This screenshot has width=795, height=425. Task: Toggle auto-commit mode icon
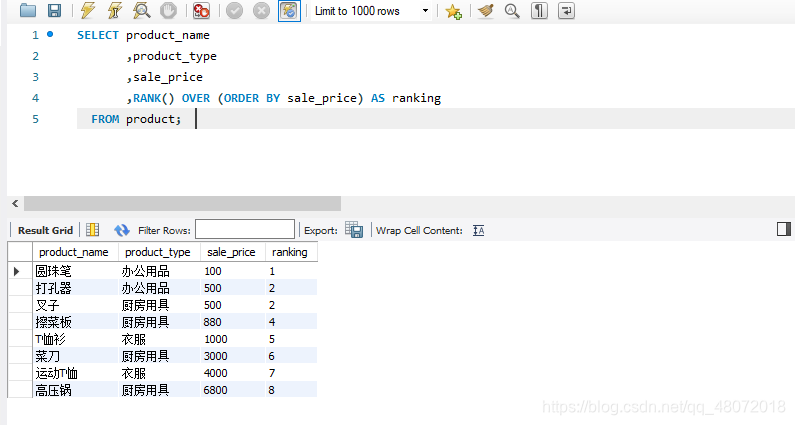pyautogui.click(x=289, y=11)
